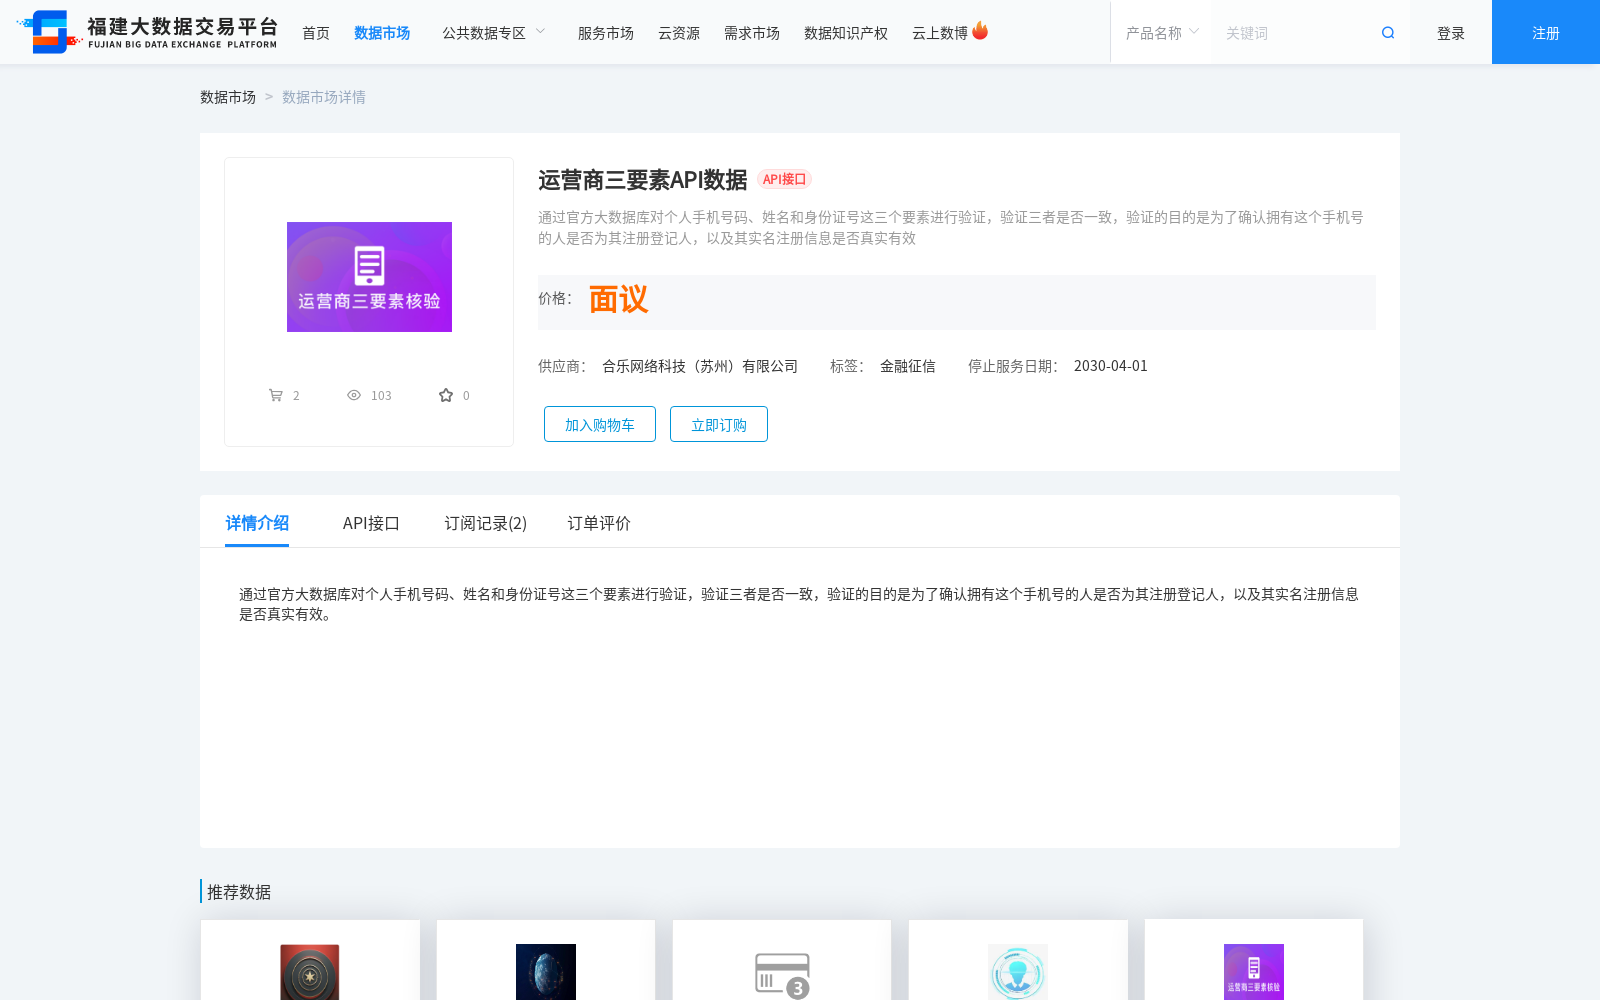
Task: Click the fire icon beside 云上数博
Action: point(980,31)
